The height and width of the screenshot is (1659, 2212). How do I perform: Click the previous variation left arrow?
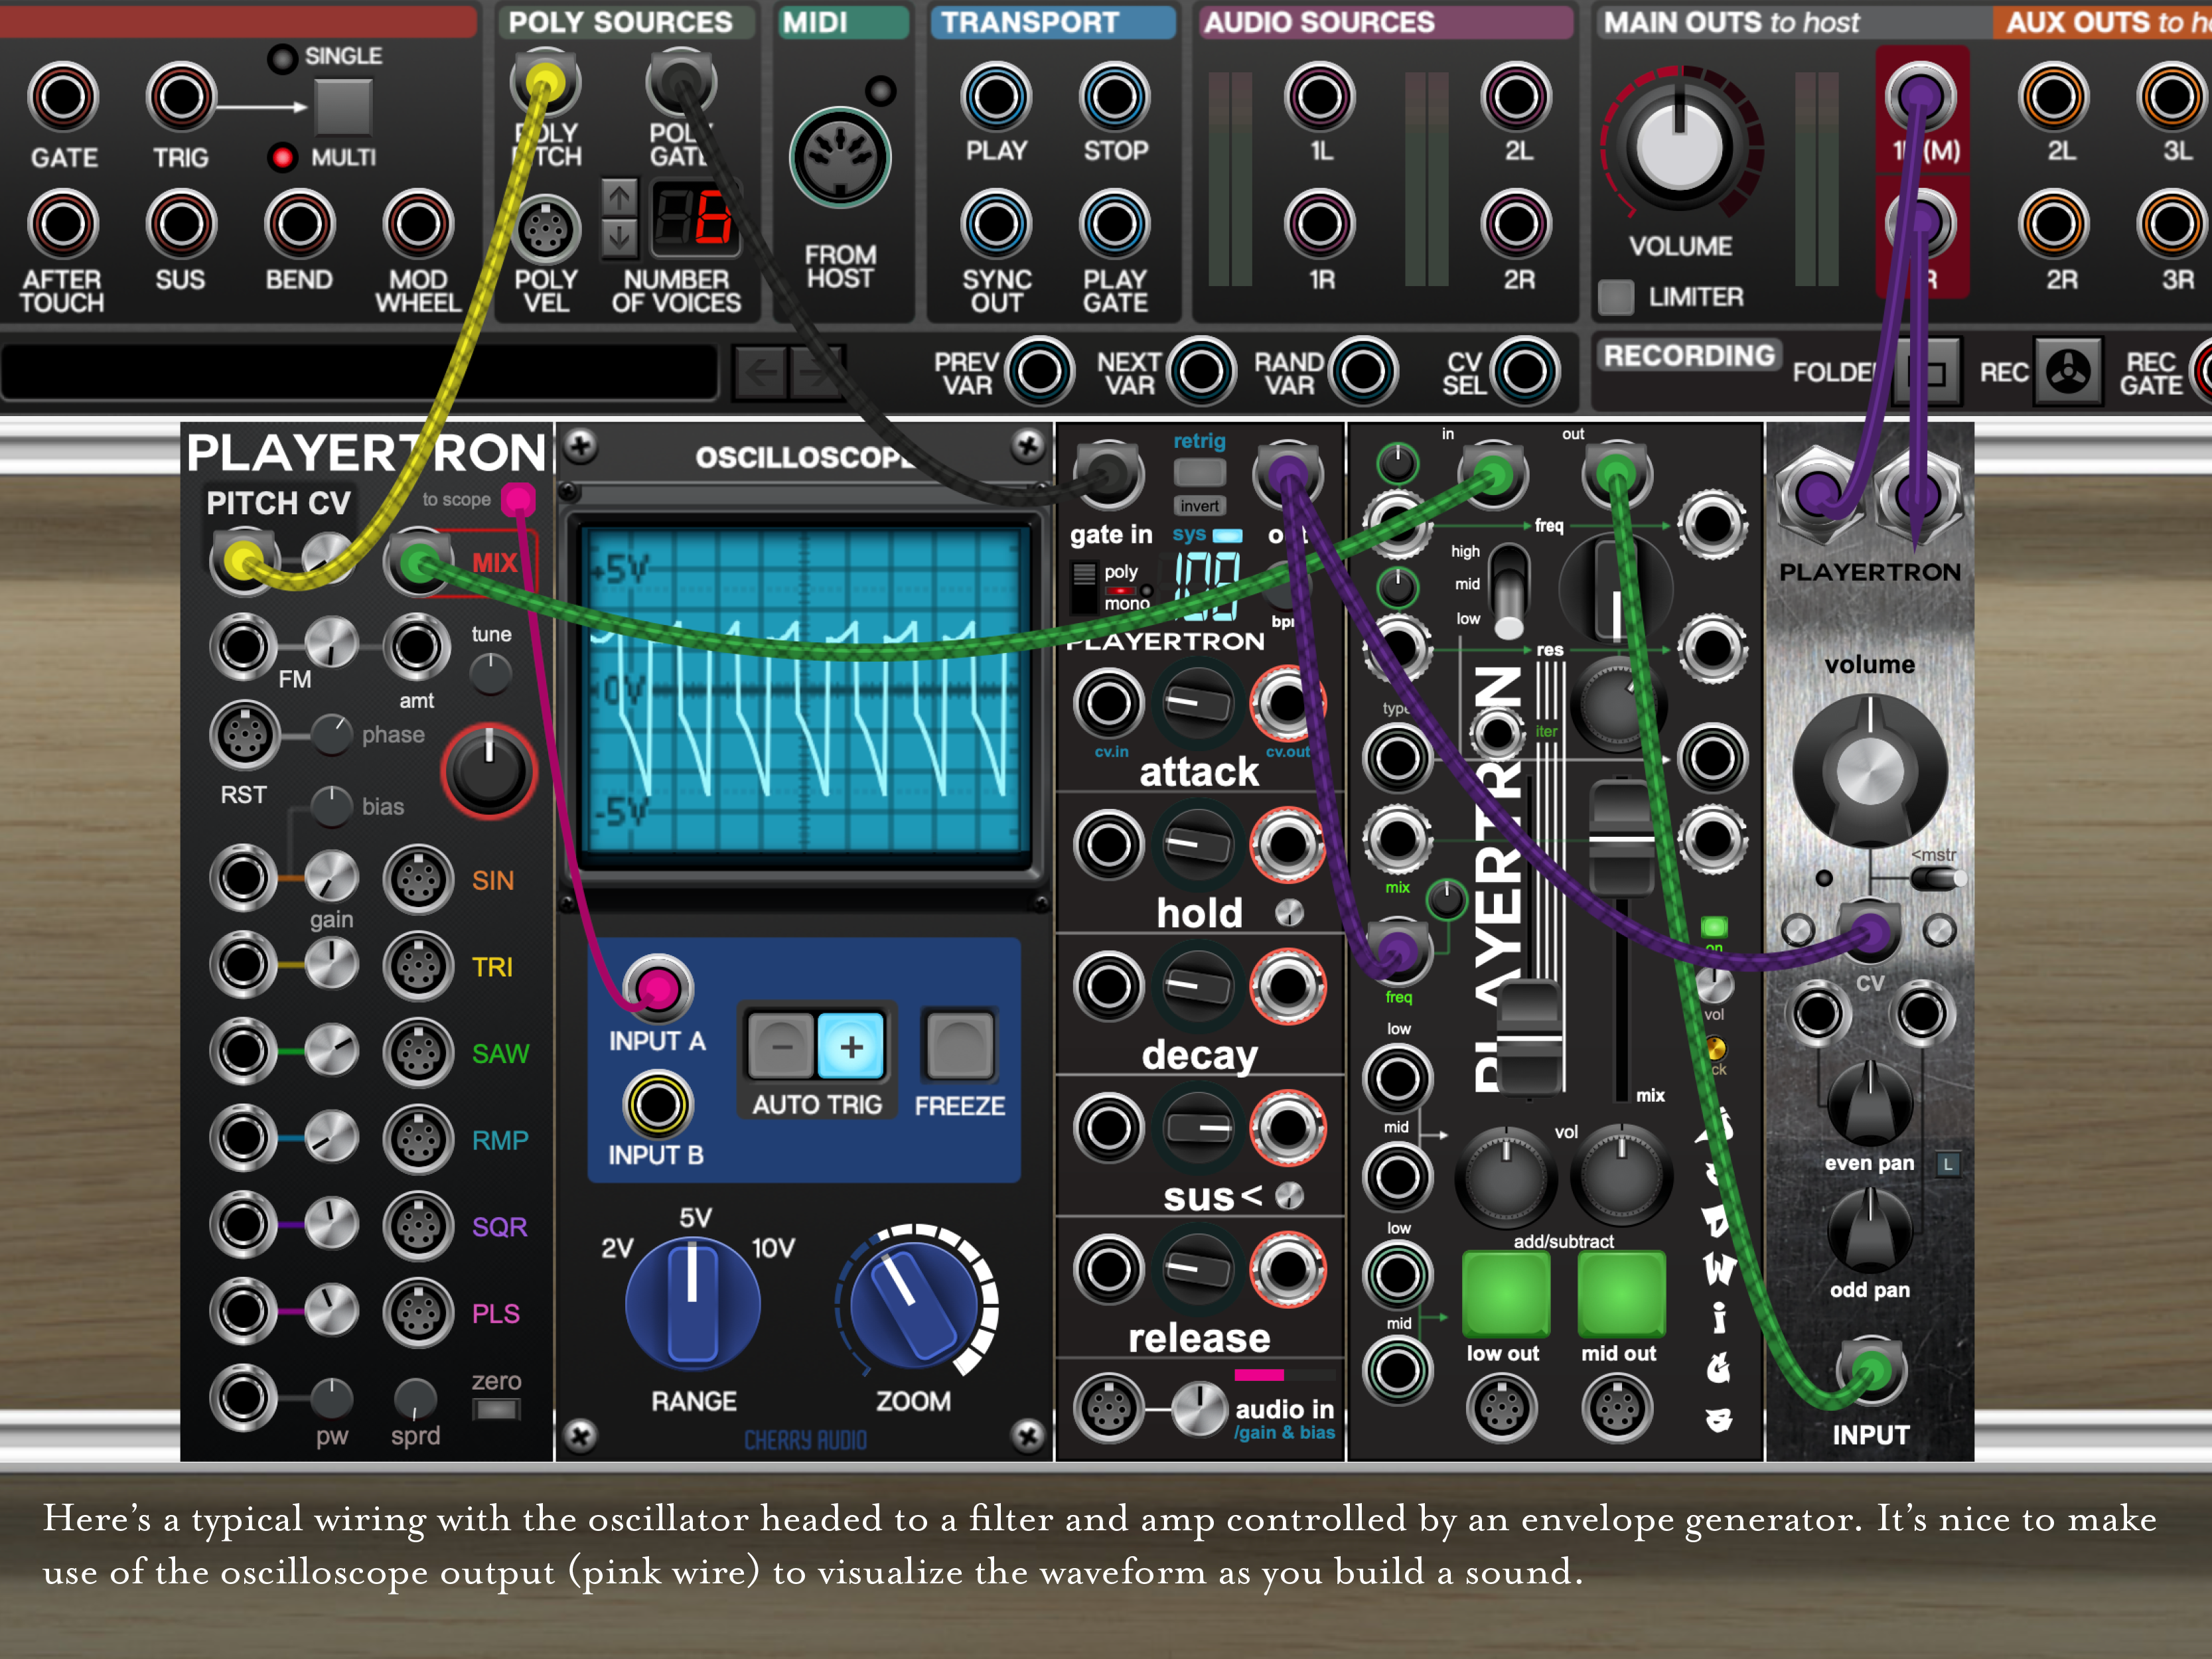(760, 373)
